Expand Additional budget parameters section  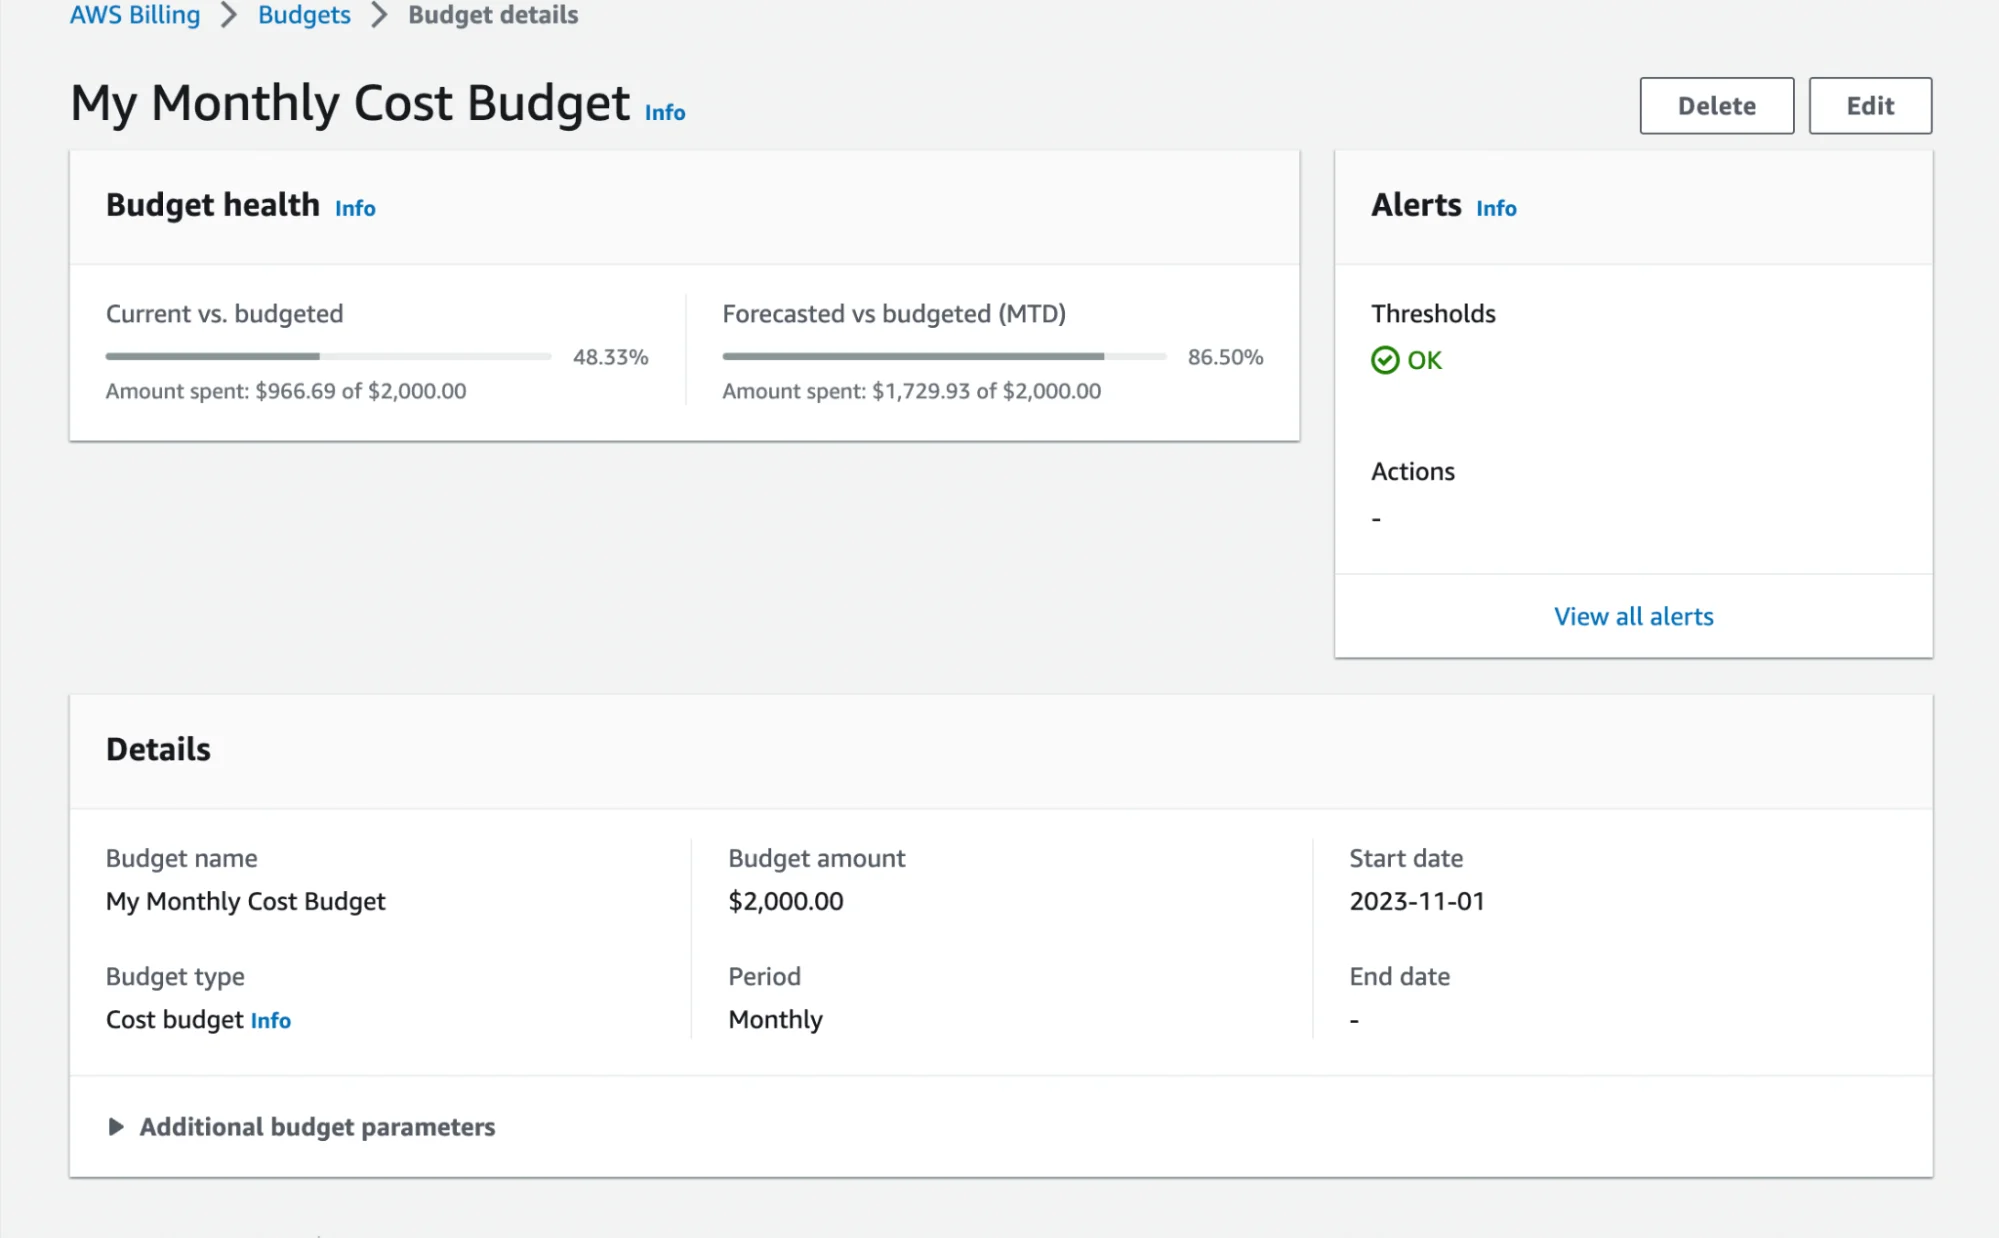click(301, 1127)
